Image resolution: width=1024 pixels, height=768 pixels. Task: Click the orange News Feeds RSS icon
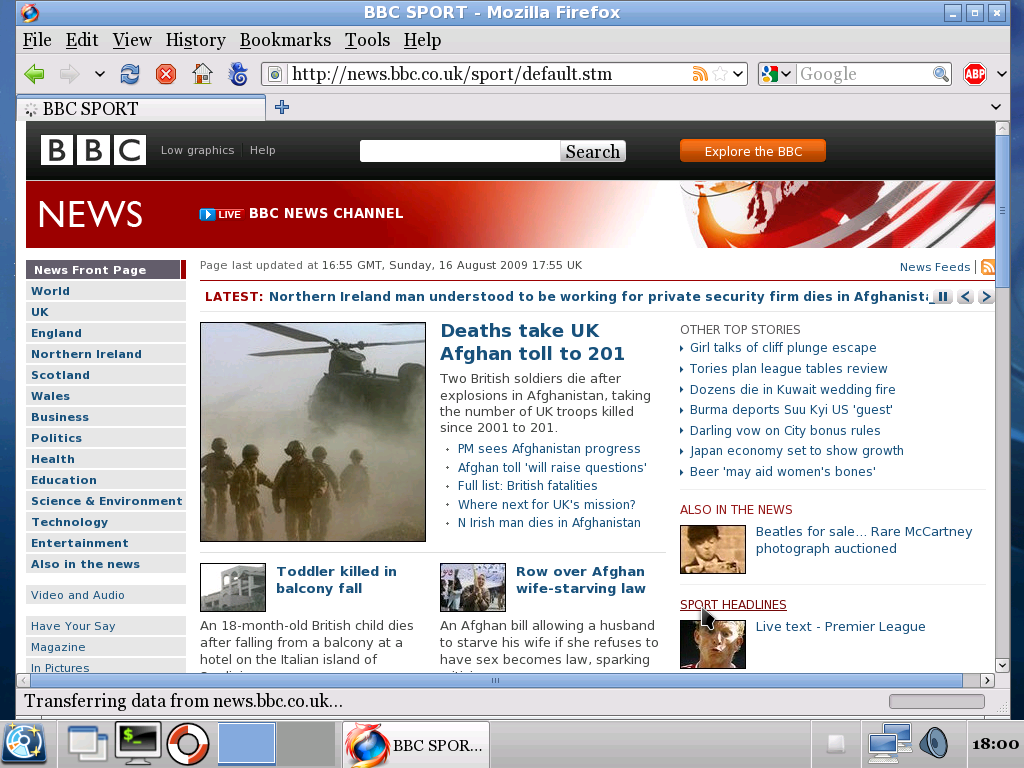click(x=987, y=266)
